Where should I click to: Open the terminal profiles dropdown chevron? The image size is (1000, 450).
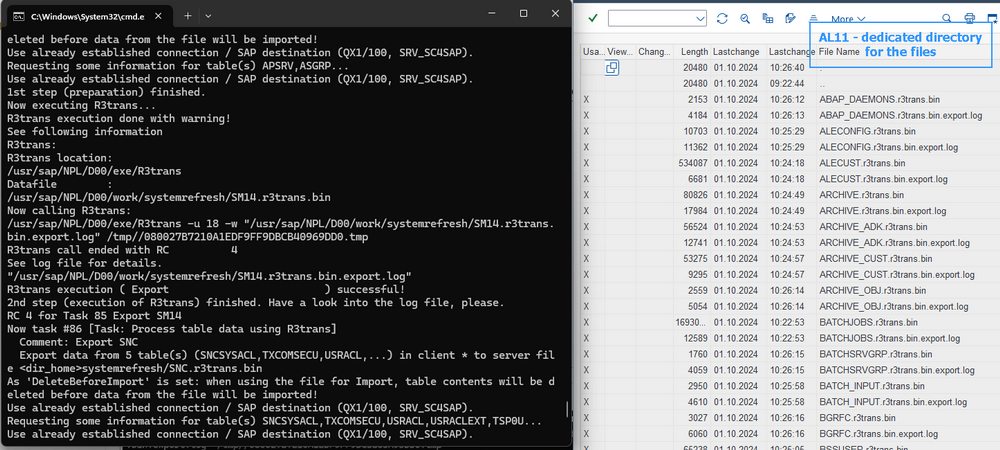point(208,15)
